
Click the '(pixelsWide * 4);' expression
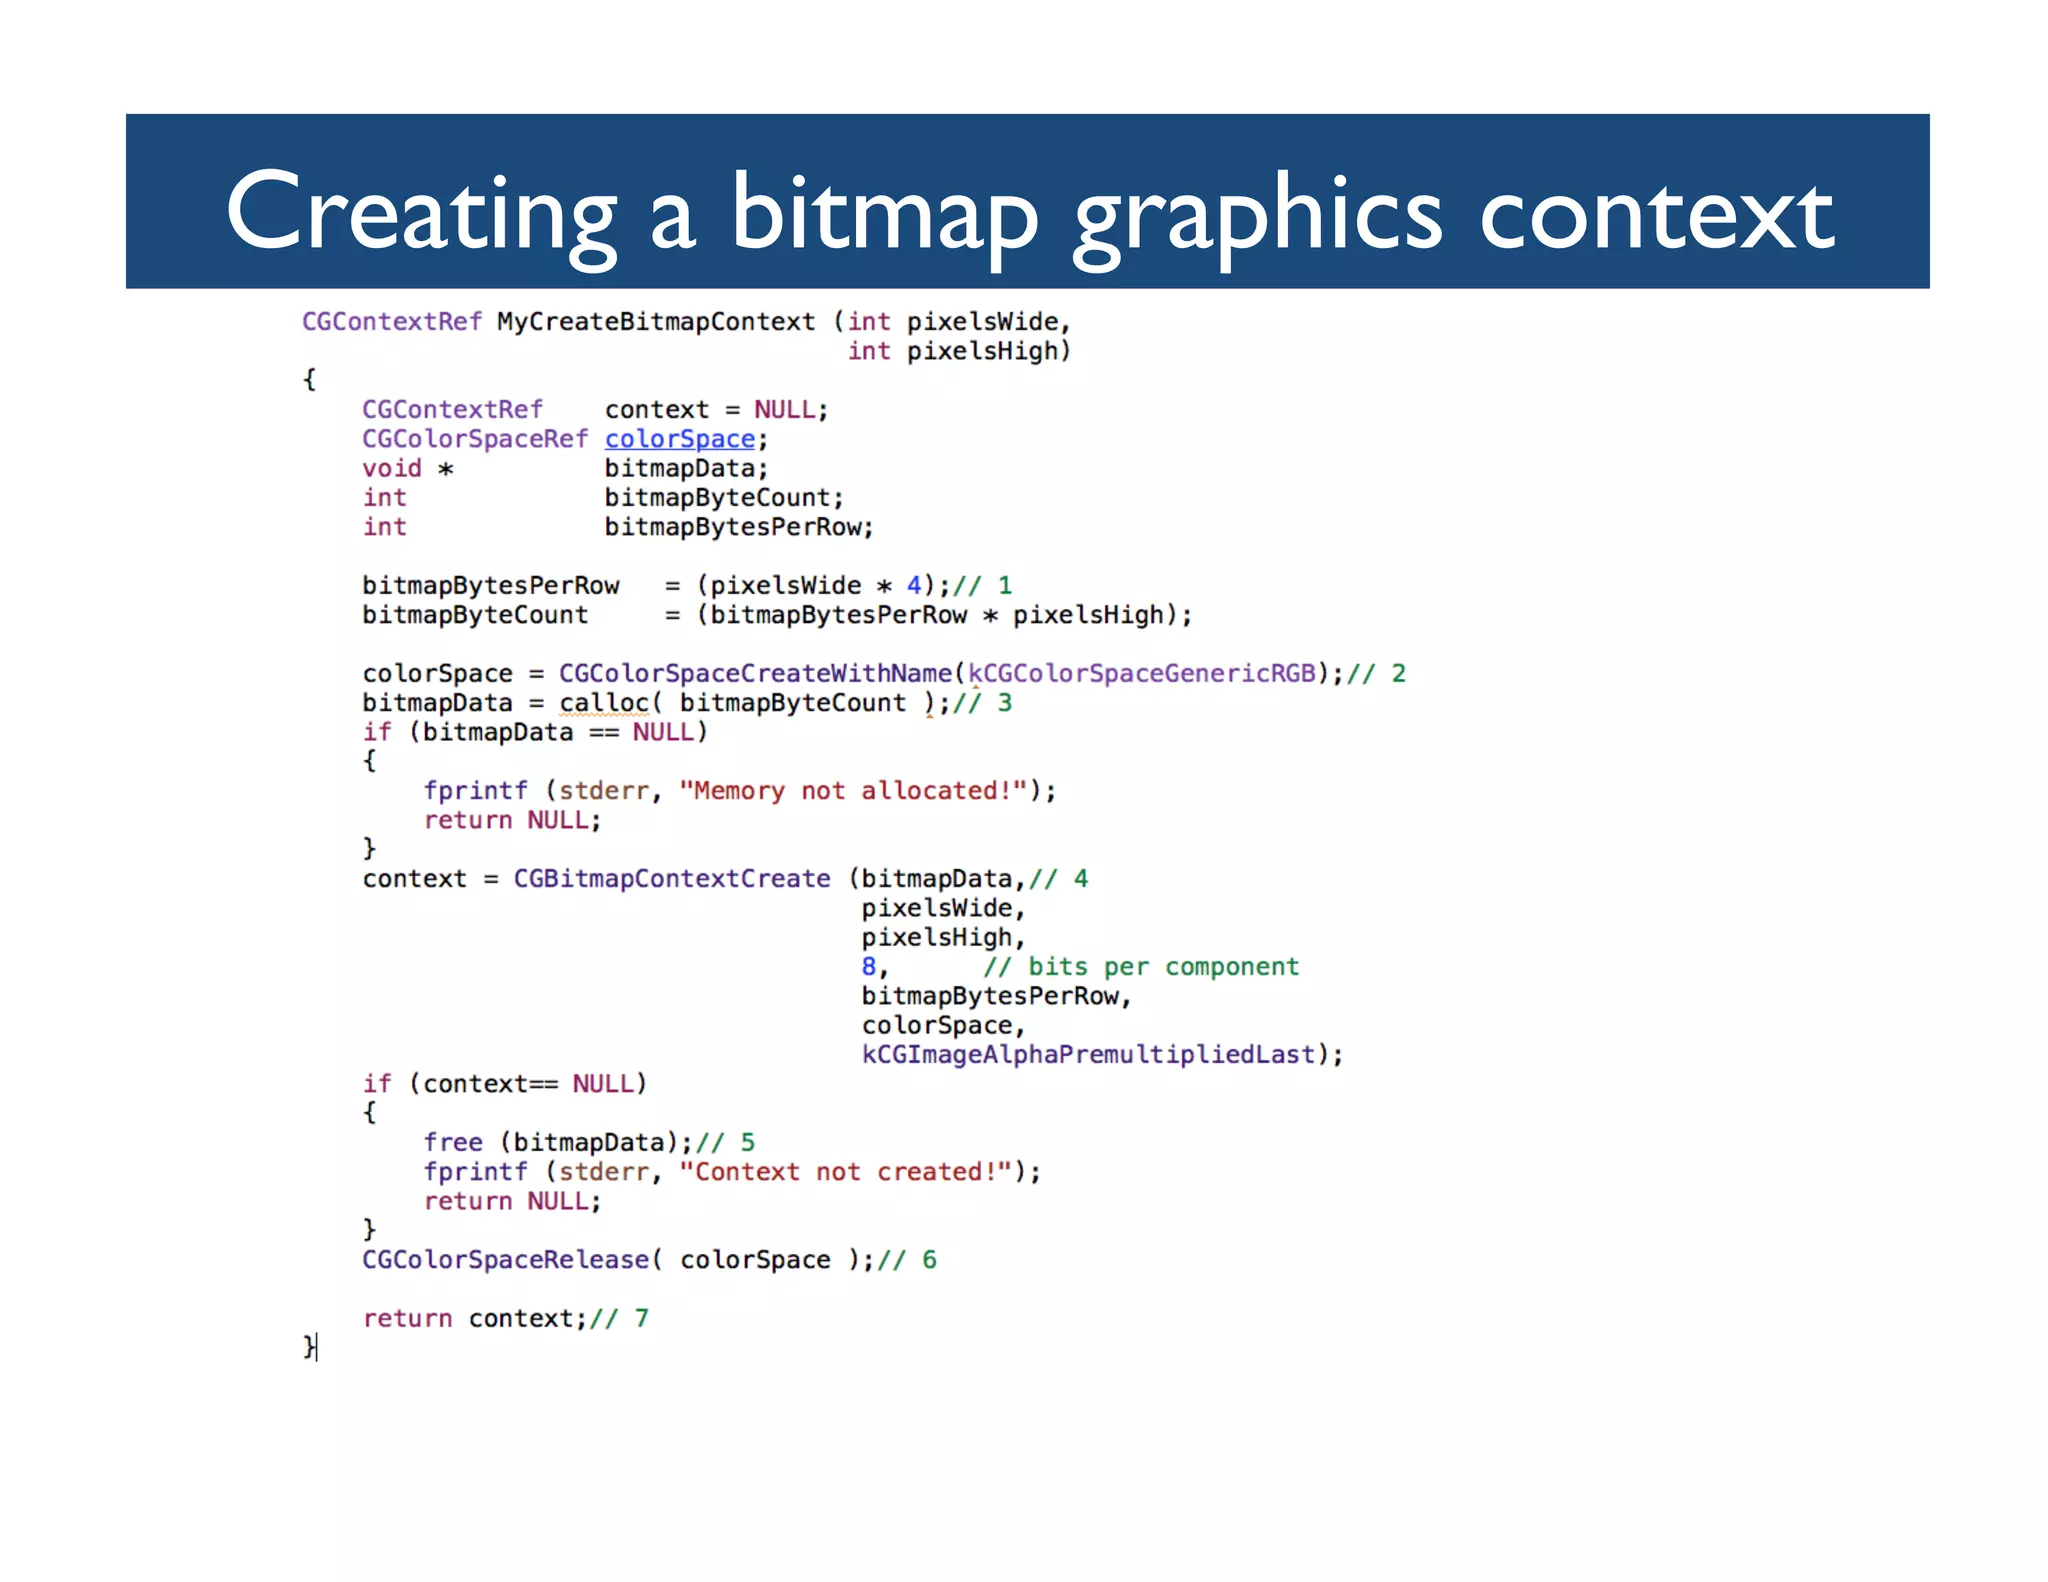[x=823, y=585]
